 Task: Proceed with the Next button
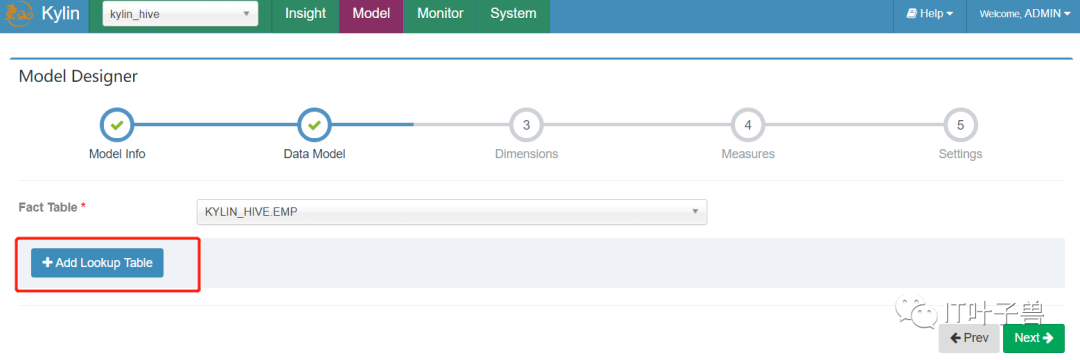point(1034,338)
